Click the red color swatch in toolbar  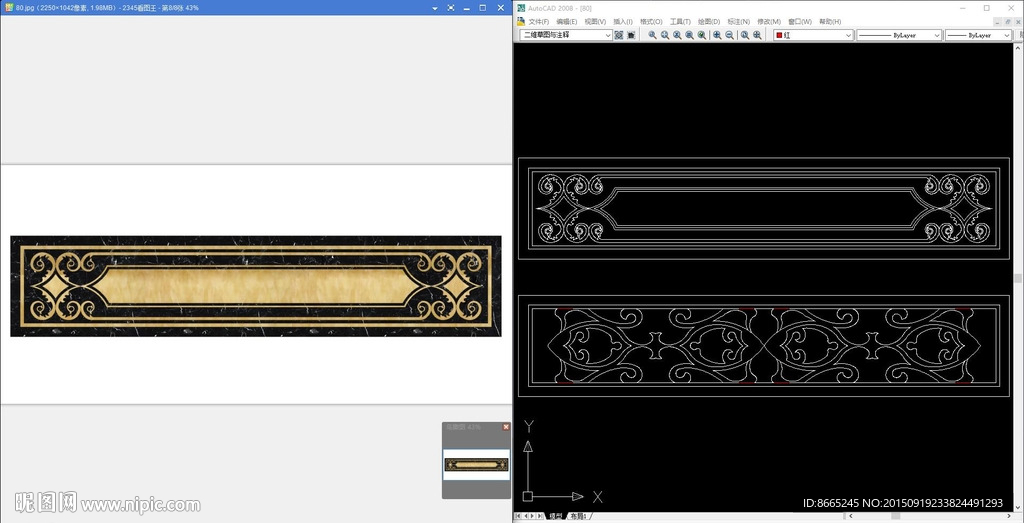point(778,35)
